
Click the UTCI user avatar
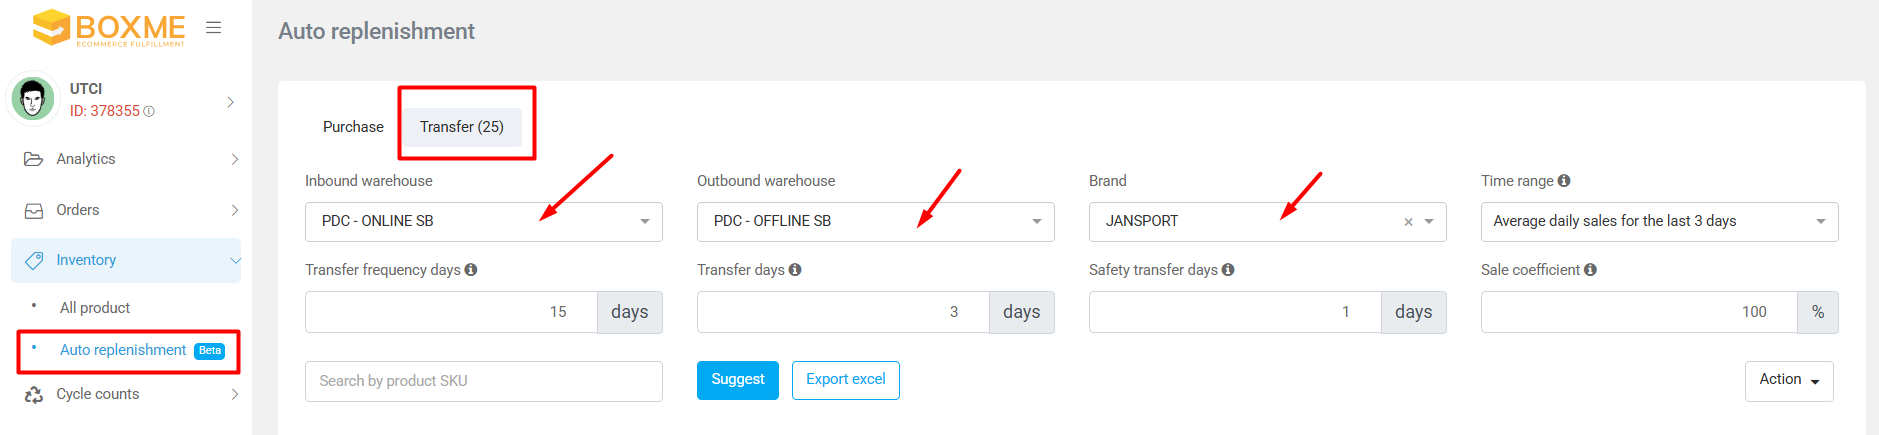tap(34, 100)
